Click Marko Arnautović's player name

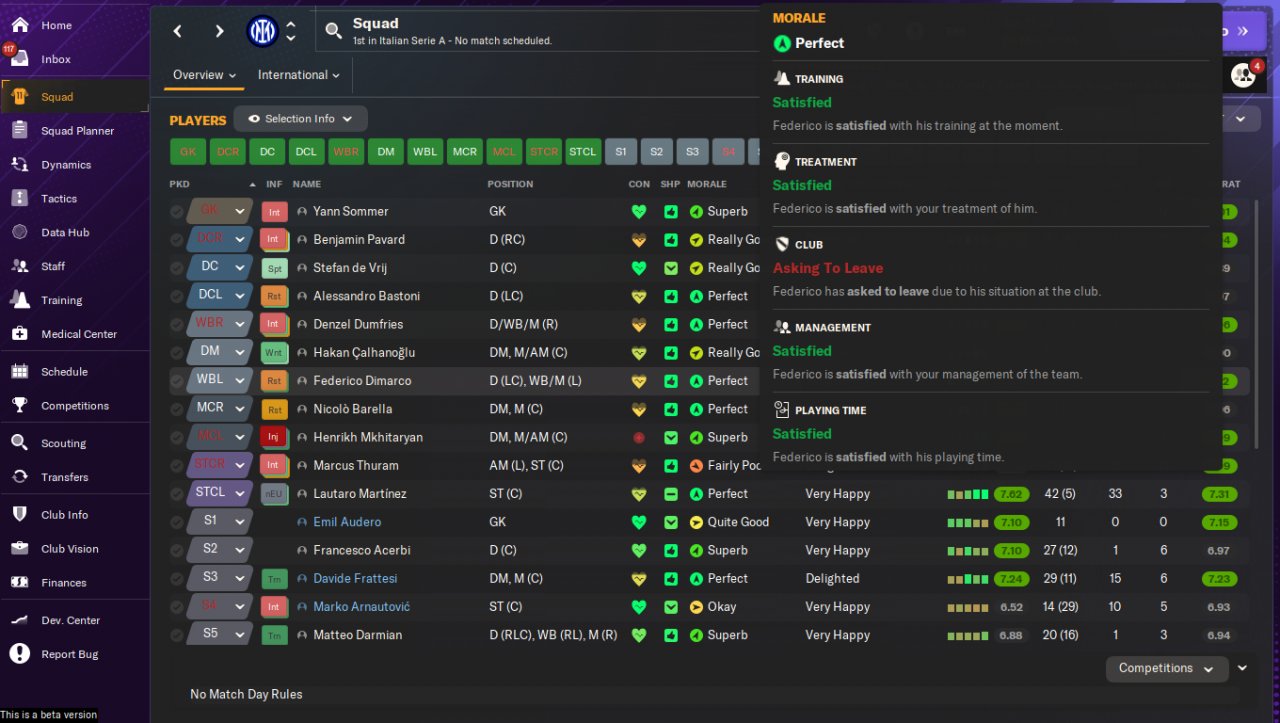coord(361,607)
